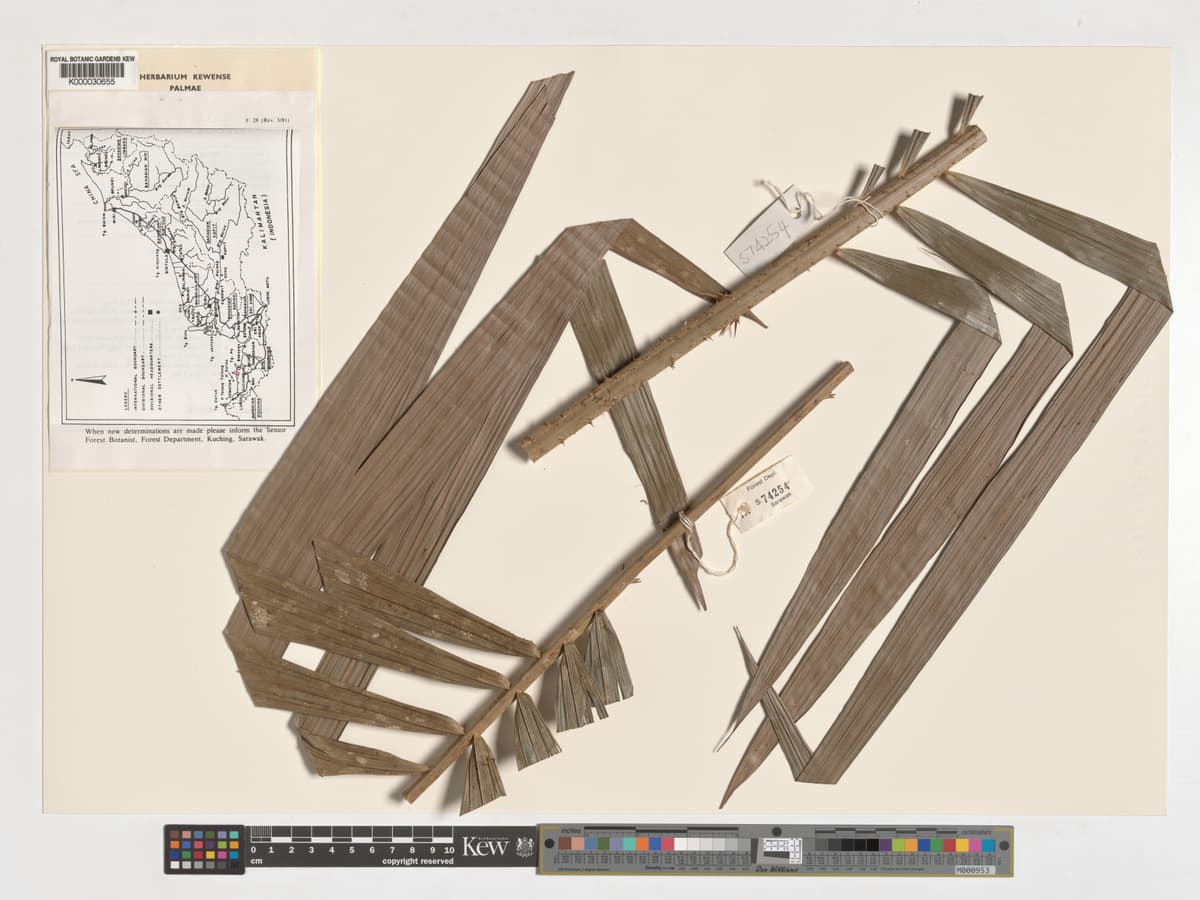The image size is (1200, 900).
Task: Click the printed Forest Dept S 74254 Sarawak tag
Action: (765, 494)
